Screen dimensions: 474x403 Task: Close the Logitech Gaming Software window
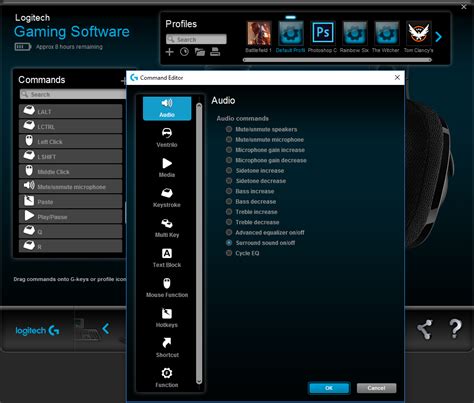tap(464, 7)
